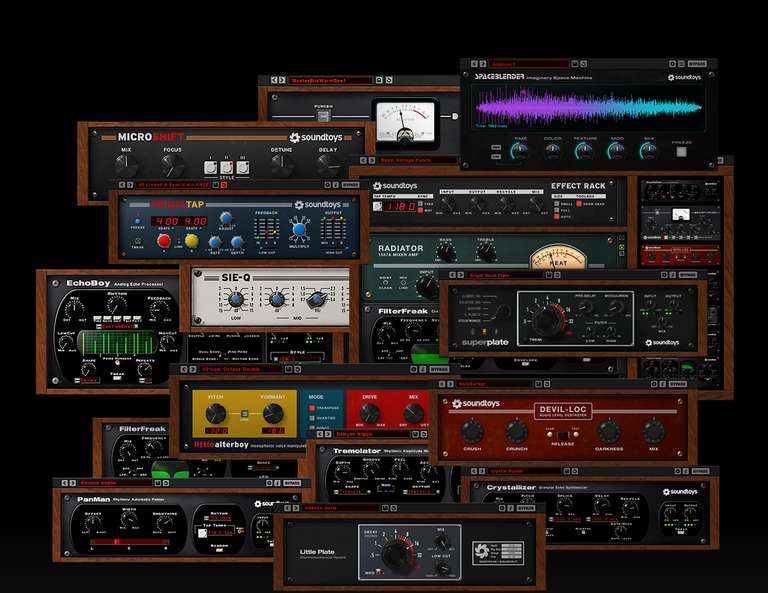
Task: Click the Soundtoys logo in PrimalTap
Action: click(317, 205)
